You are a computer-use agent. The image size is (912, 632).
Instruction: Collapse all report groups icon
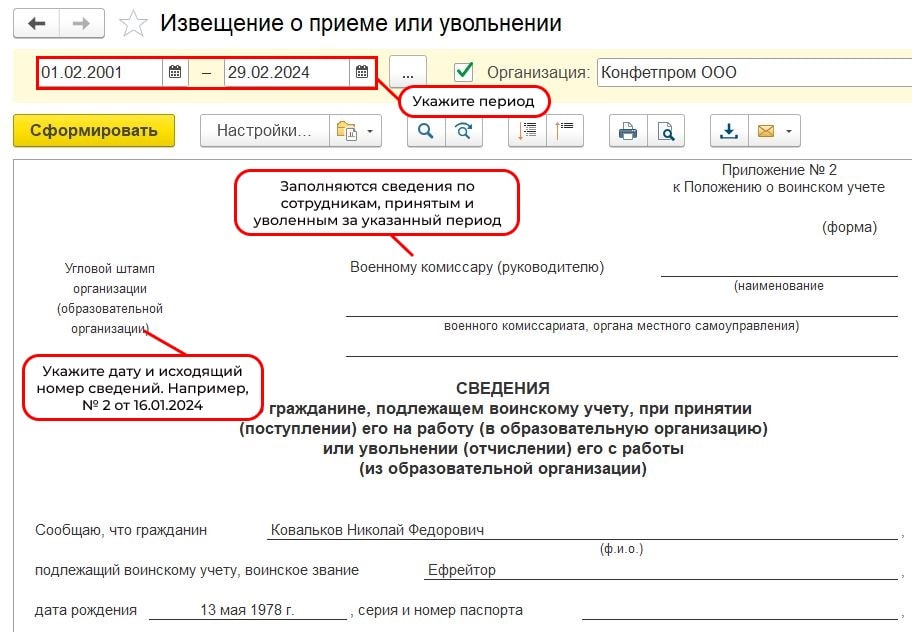tap(565, 131)
